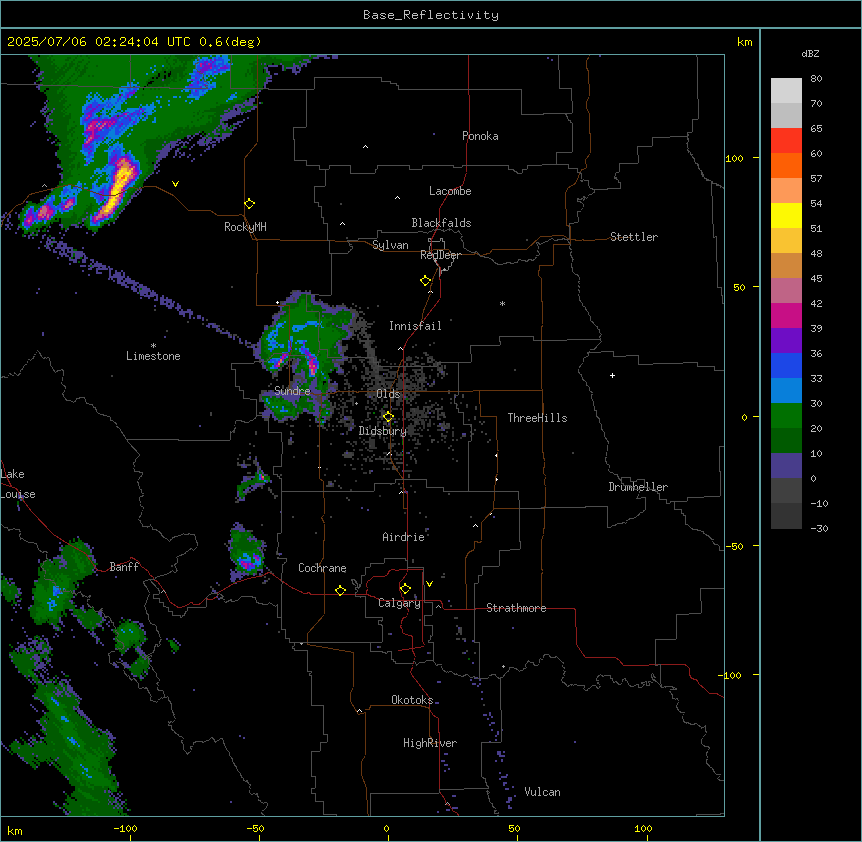The height and width of the screenshot is (842, 862).
Task: Click the asterisk marker above Limestone label
Action: [x=153, y=346]
